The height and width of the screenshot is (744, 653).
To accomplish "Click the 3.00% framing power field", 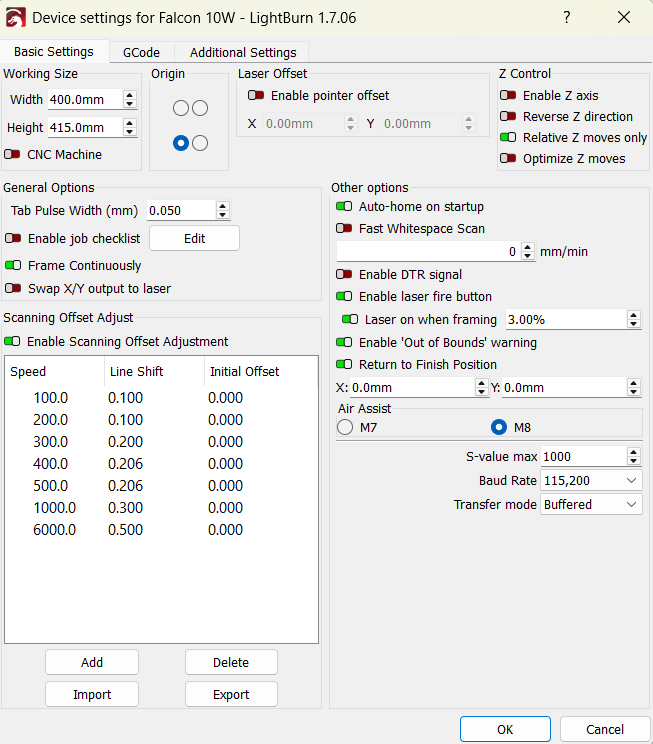I will (x=566, y=319).
